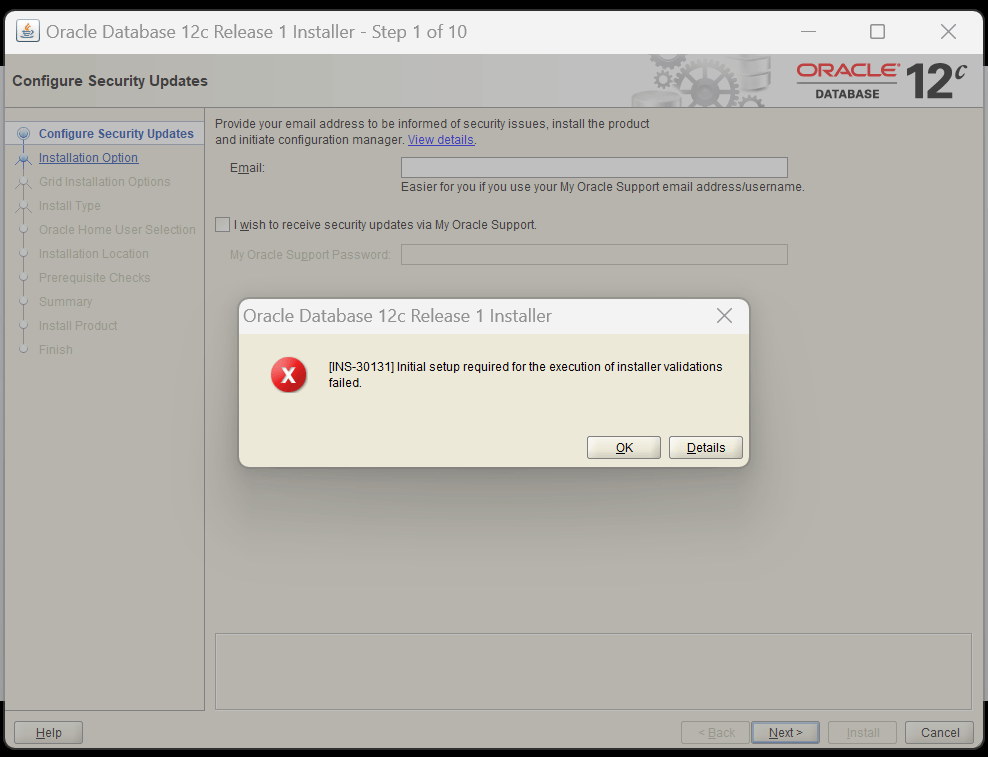Select the Prerequisite Checks step

click(x=95, y=277)
